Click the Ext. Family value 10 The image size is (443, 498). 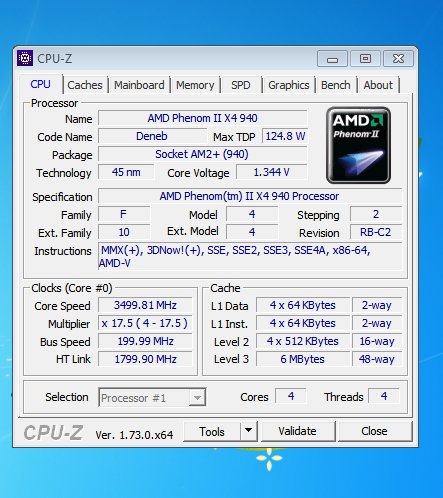124,232
